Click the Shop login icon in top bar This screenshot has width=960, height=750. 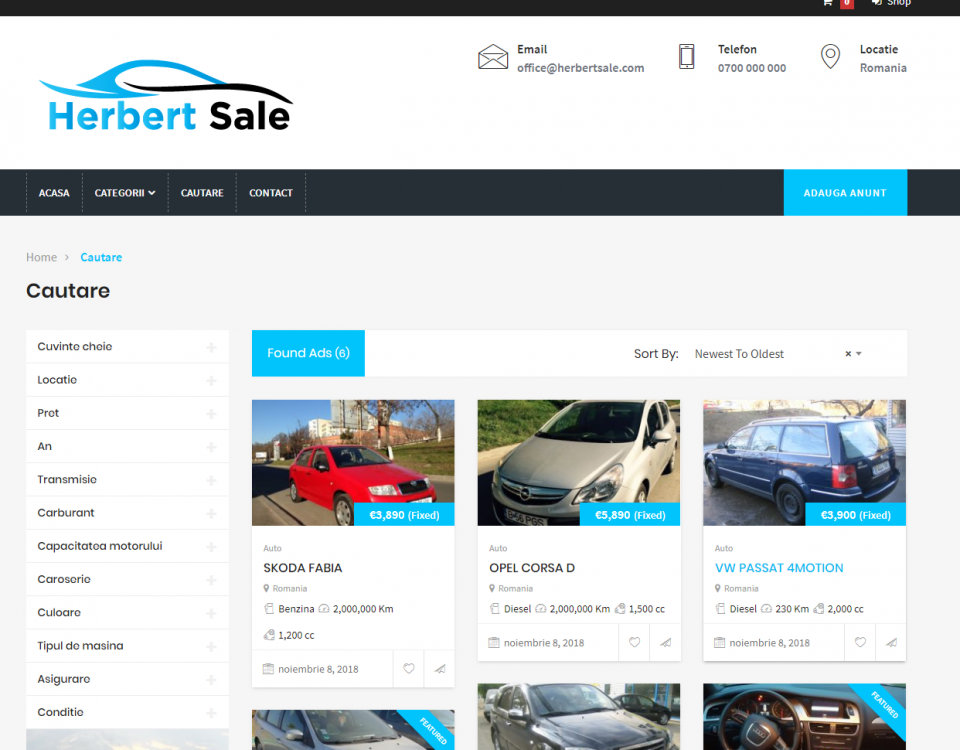(877, 2)
